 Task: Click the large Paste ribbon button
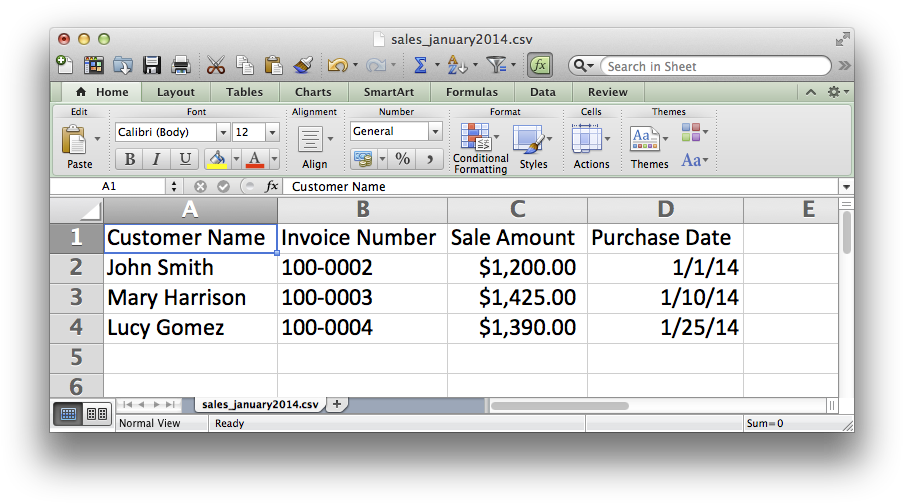[x=74, y=140]
